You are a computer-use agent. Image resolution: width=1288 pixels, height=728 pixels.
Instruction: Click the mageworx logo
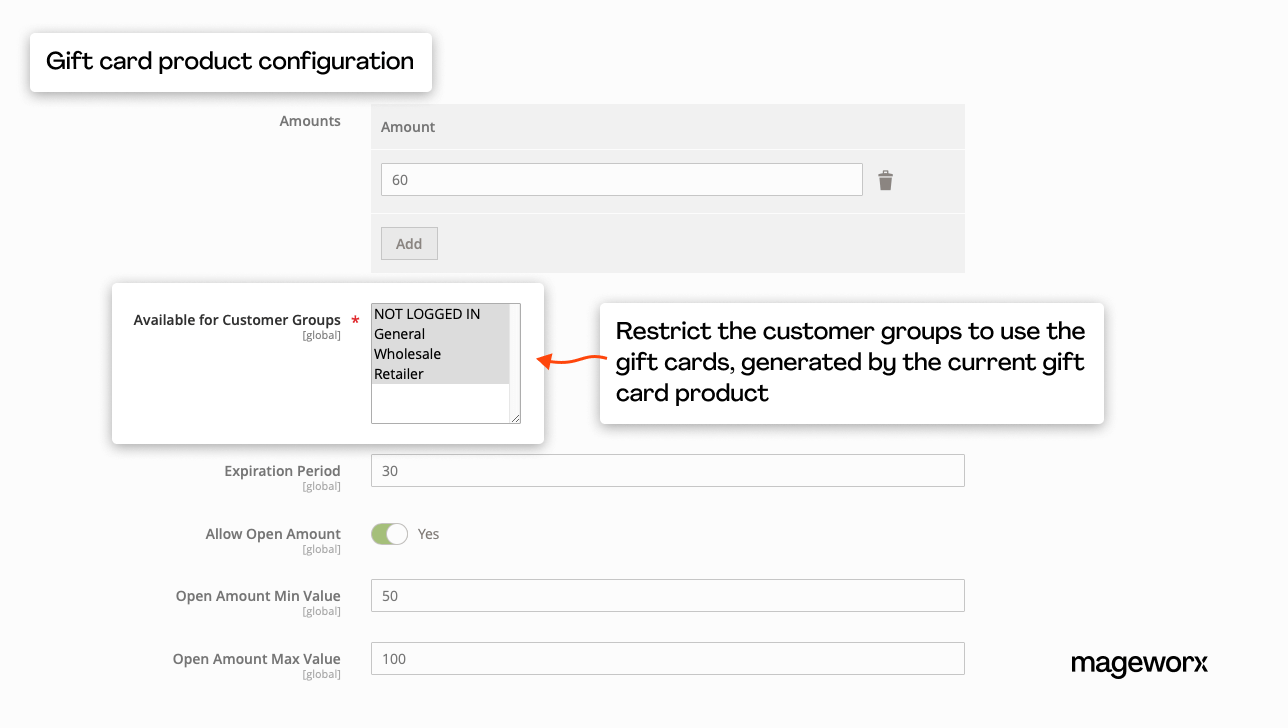[1139, 664]
